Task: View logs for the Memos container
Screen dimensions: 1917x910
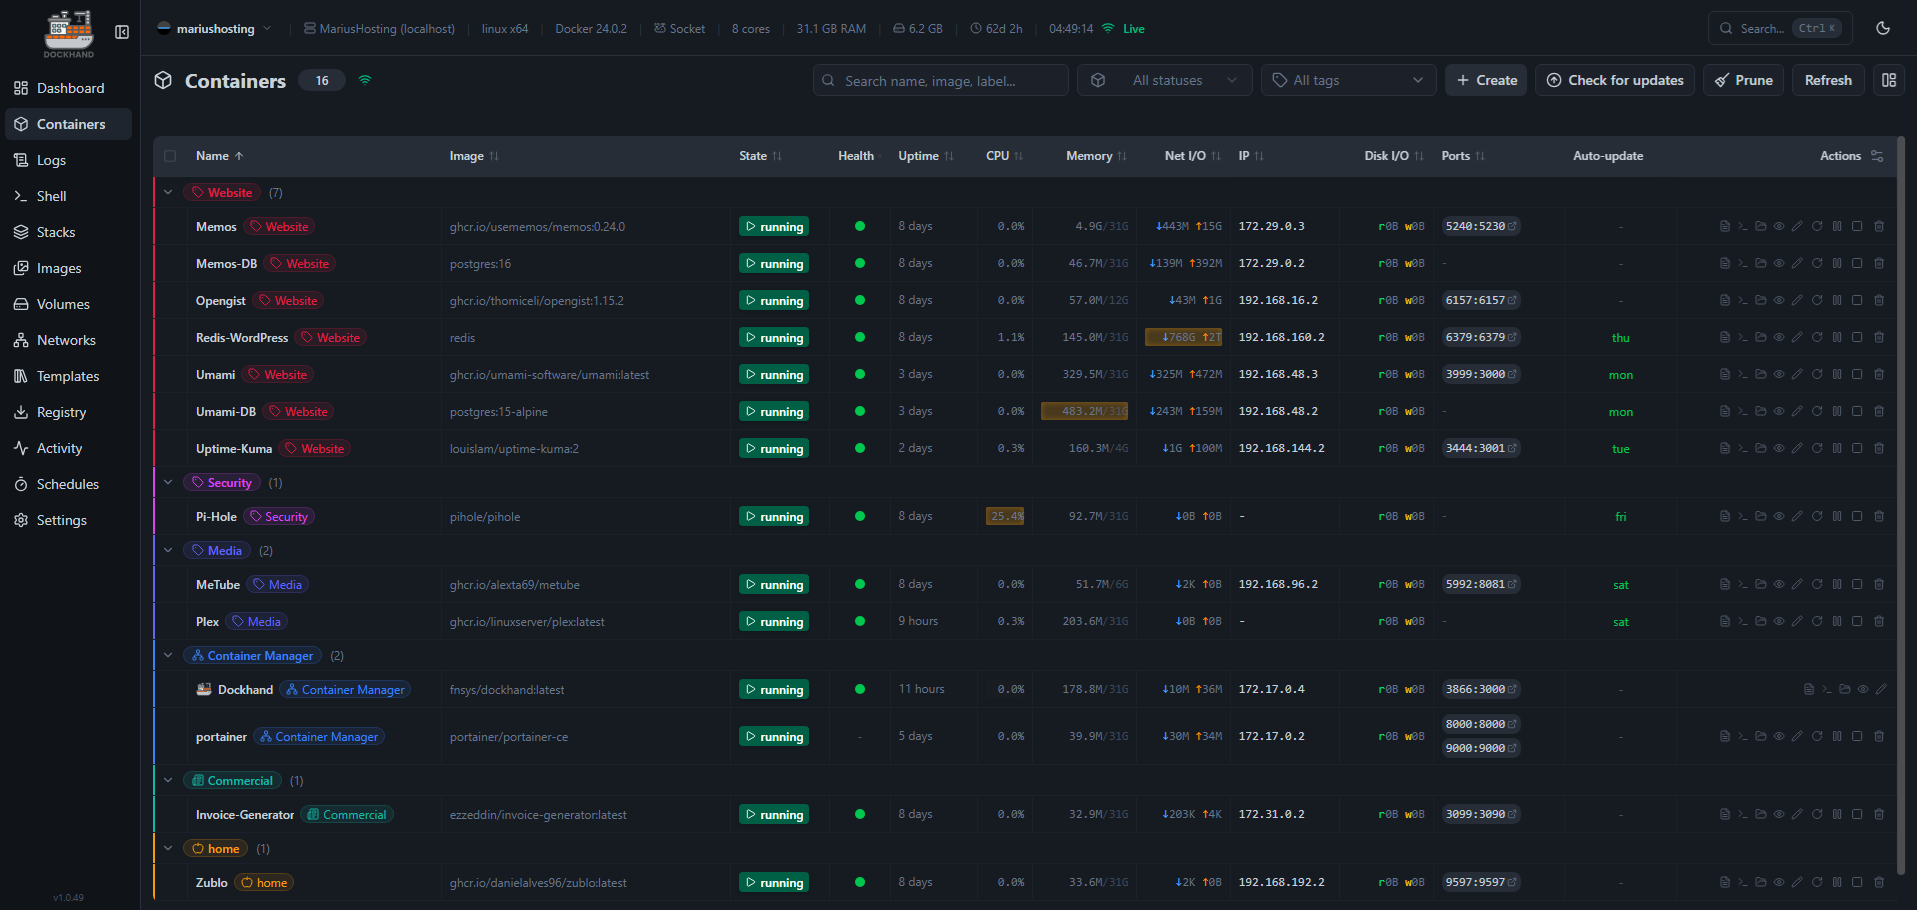Action: [x=1724, y=227]
